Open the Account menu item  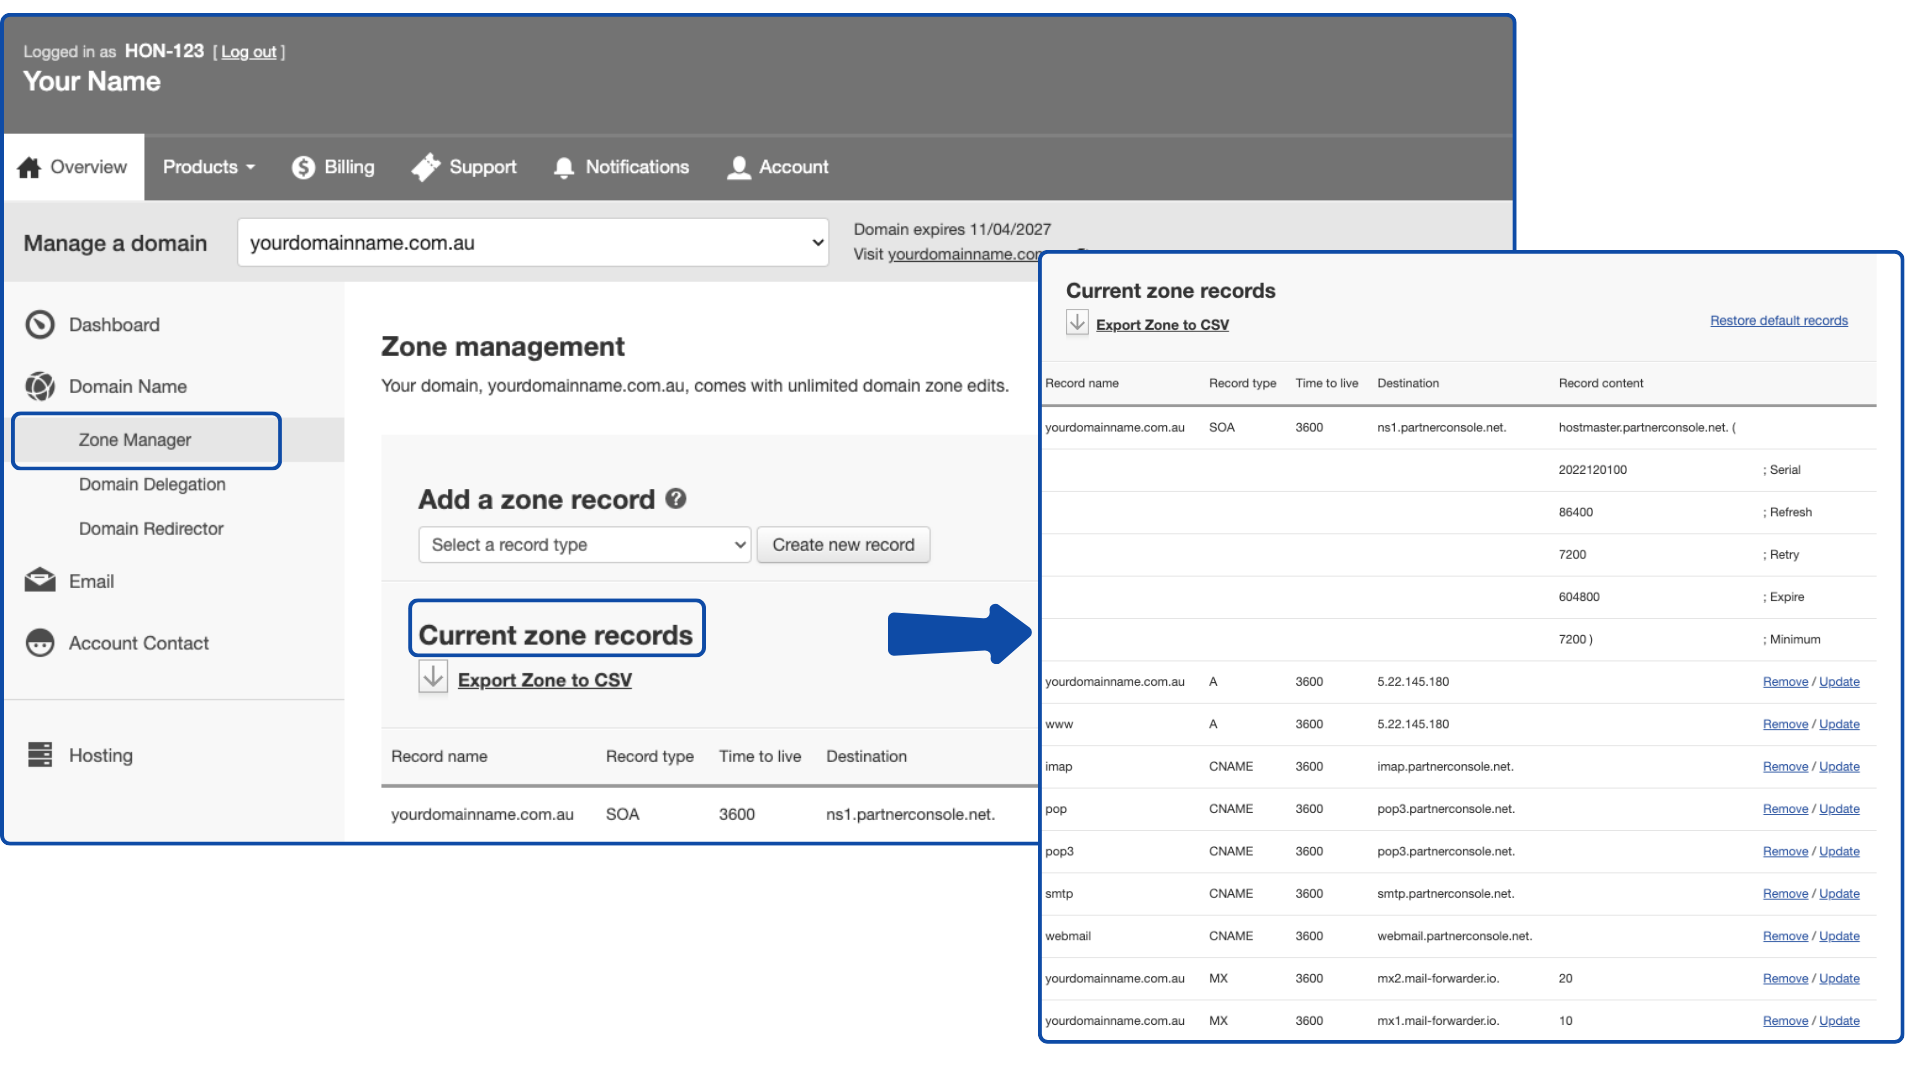tap(778, 167)
